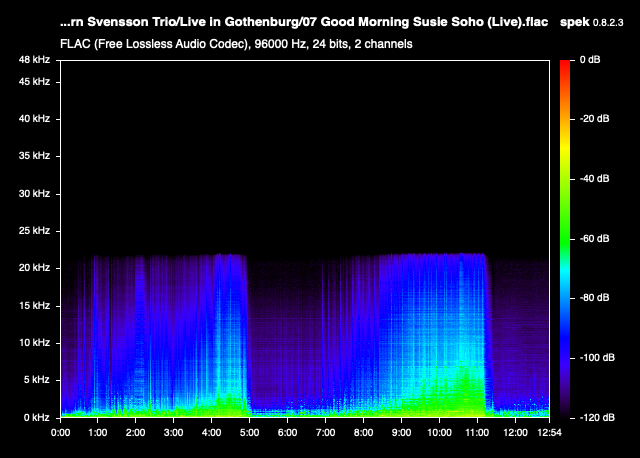Click the 2:00 time axis label
640x458 pixels.
(x=136, y=433)
